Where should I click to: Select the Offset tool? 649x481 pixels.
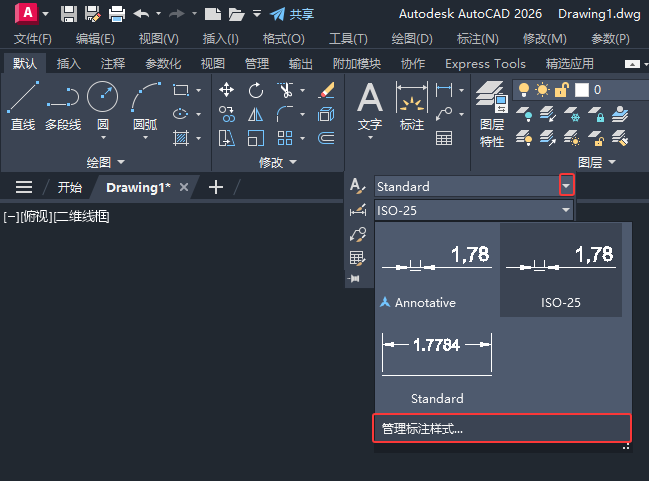(327, 138)
